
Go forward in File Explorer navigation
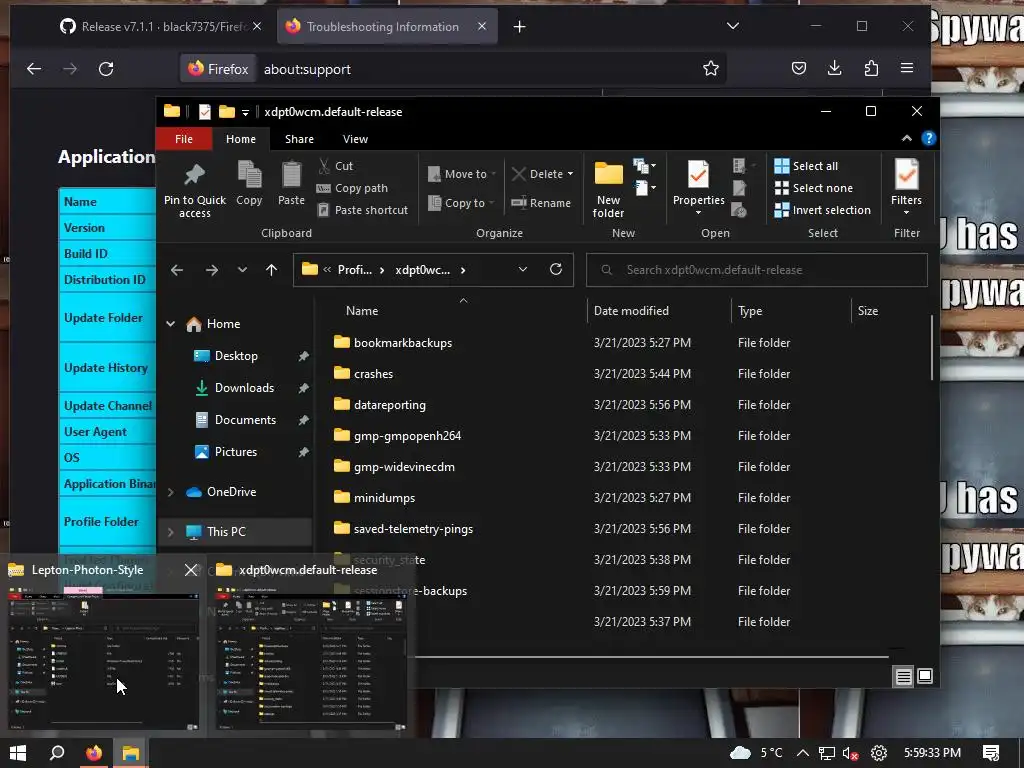[x=212, y=270]
